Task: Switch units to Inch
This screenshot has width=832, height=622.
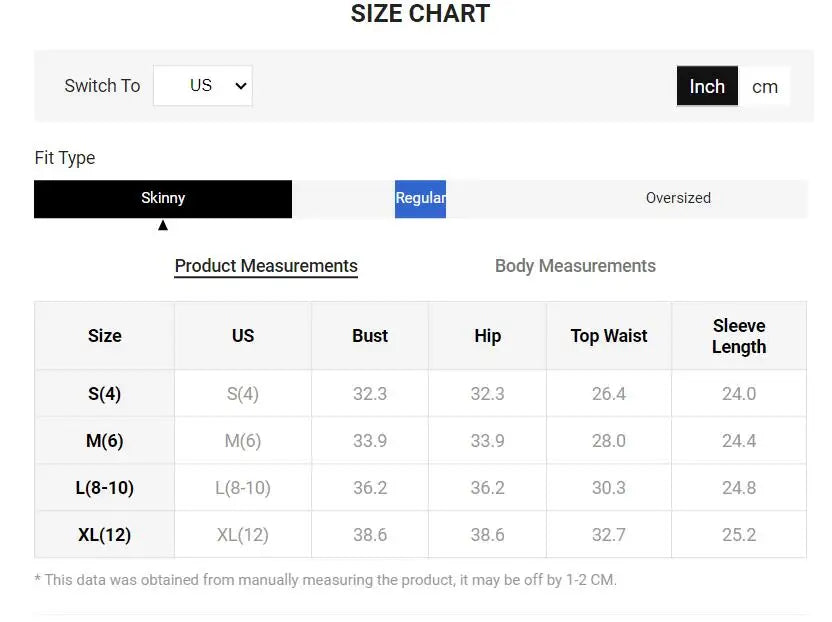Action: (x=707, y=87)
